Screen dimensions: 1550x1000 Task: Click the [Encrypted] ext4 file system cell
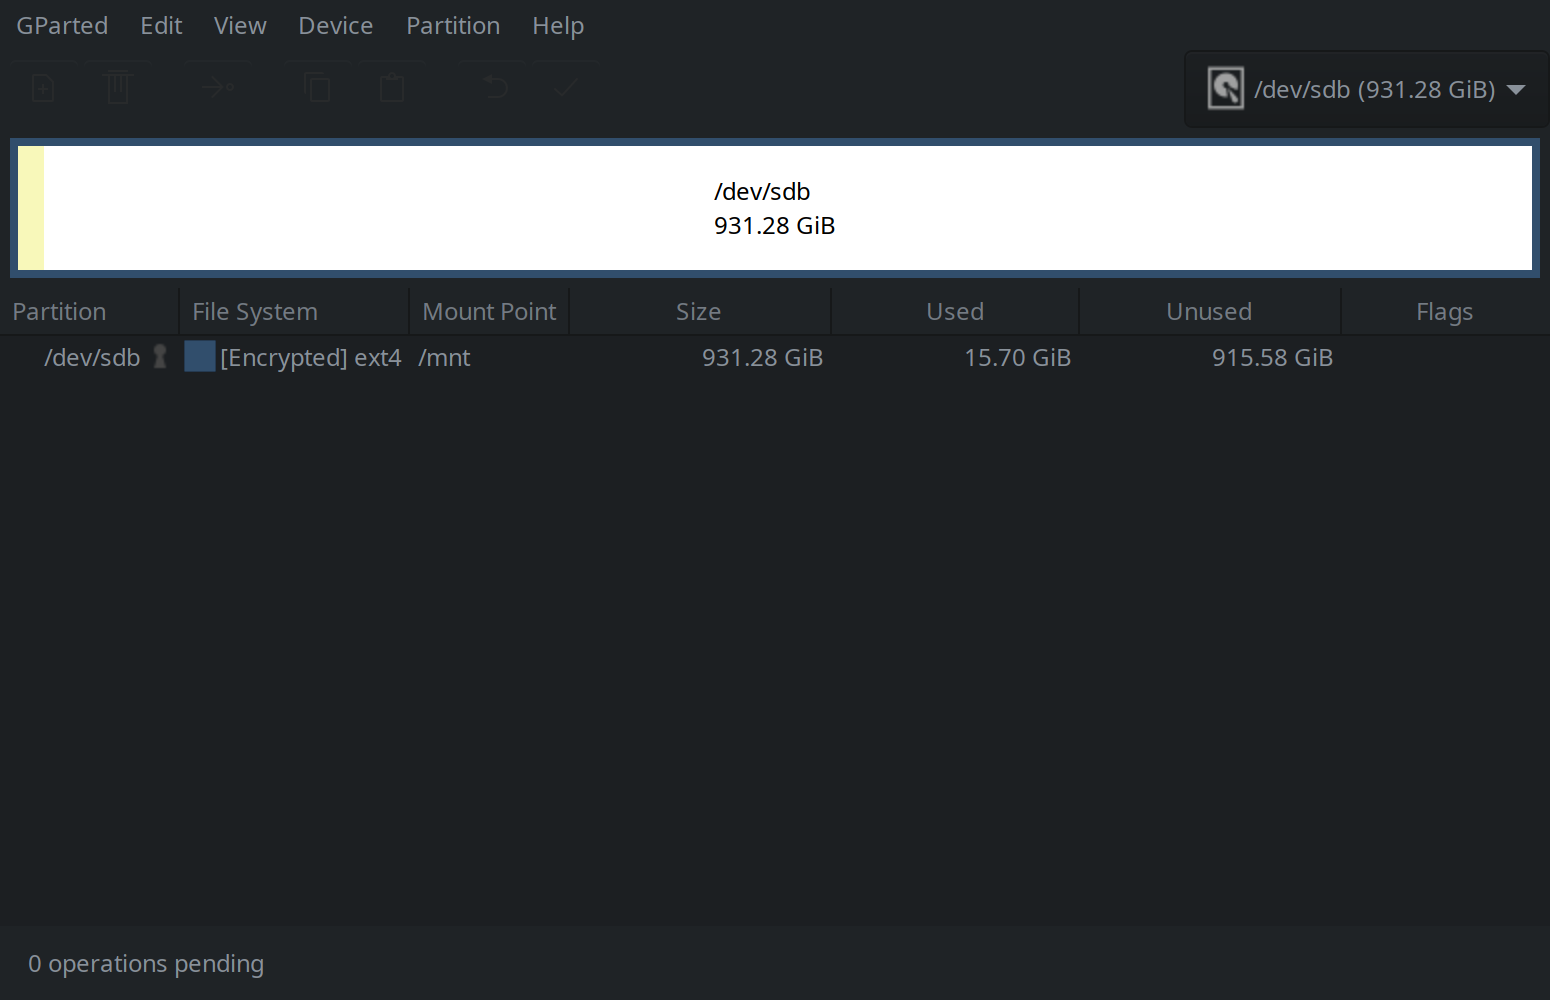point(310,357)
